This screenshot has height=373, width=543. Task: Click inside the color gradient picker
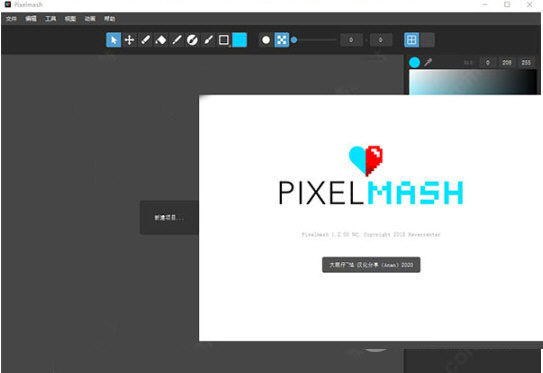tap(473, 82)
